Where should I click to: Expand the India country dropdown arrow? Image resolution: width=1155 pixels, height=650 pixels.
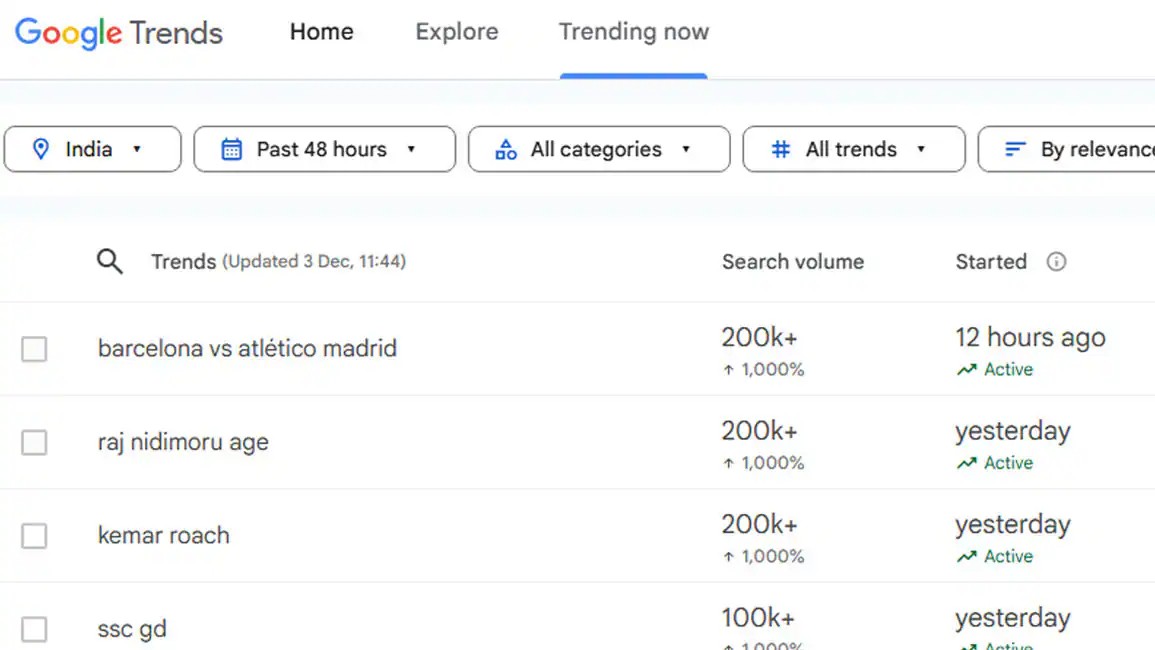pyautogui.click(x=136, y=149)
